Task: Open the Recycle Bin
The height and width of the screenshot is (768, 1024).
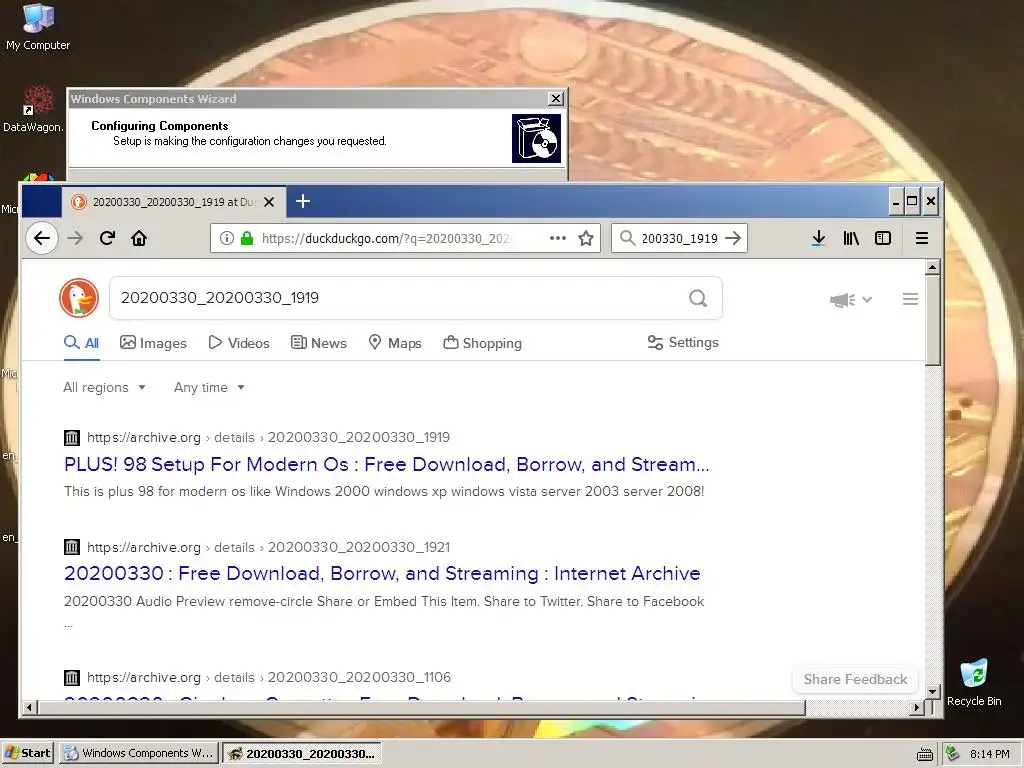Action: pos(974,683)
